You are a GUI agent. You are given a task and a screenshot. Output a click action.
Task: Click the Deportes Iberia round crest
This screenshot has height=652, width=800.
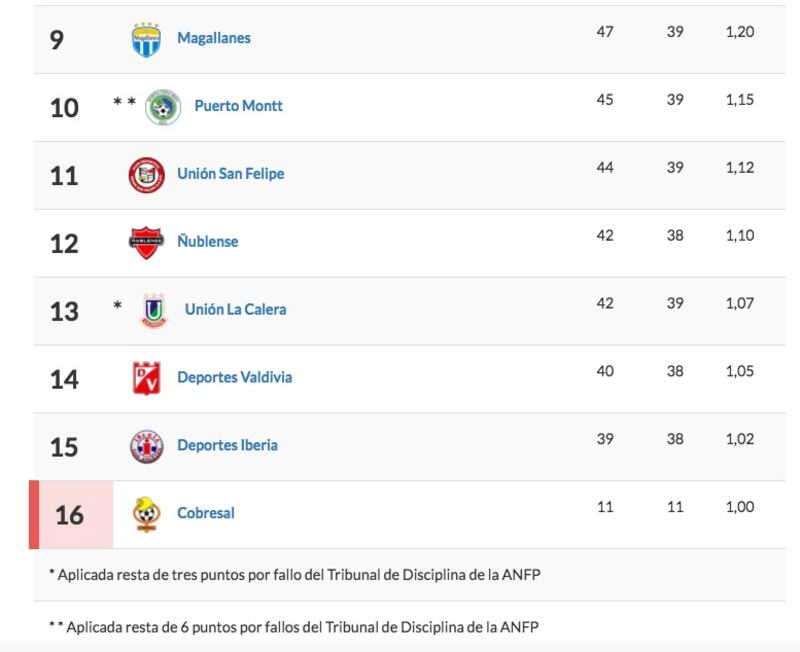point(146,446)
